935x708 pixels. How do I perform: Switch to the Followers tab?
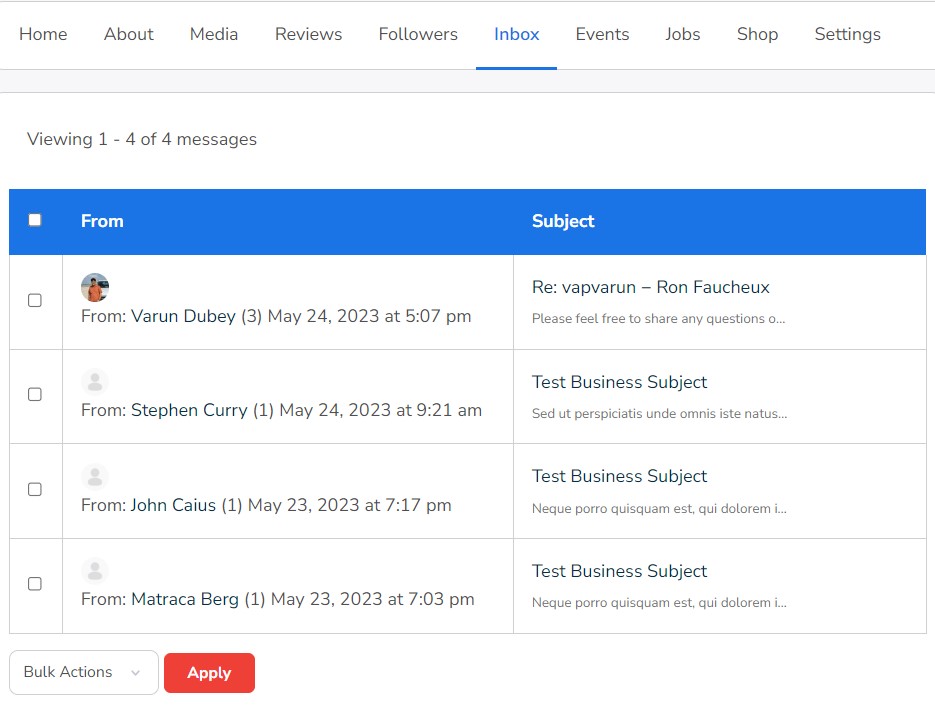click(x=418, y=34)
